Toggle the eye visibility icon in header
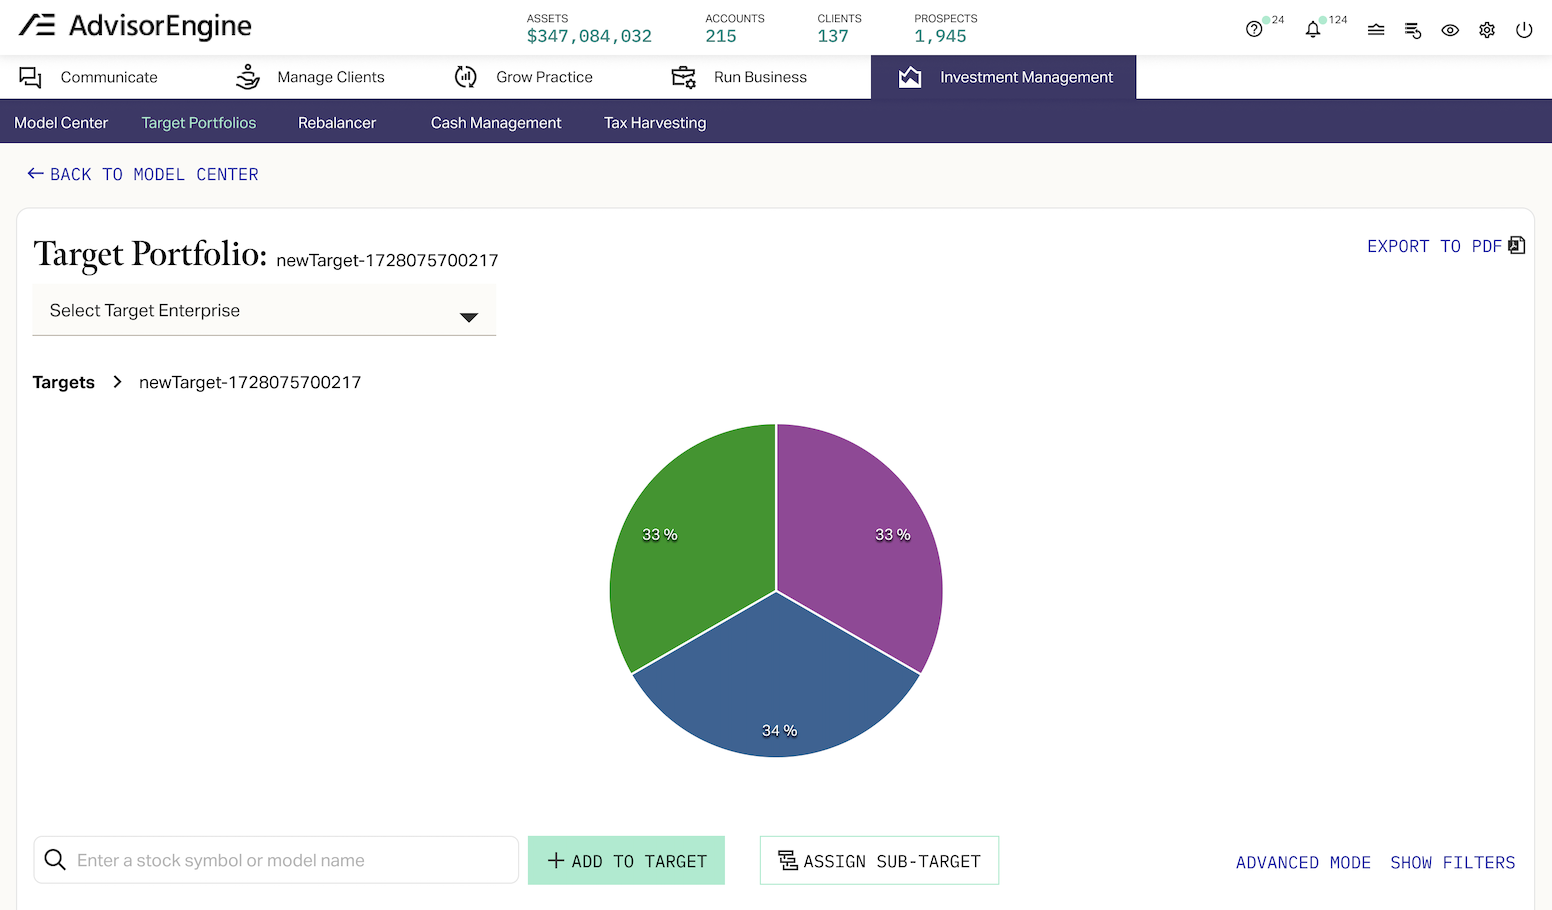 pos(1450,30)
